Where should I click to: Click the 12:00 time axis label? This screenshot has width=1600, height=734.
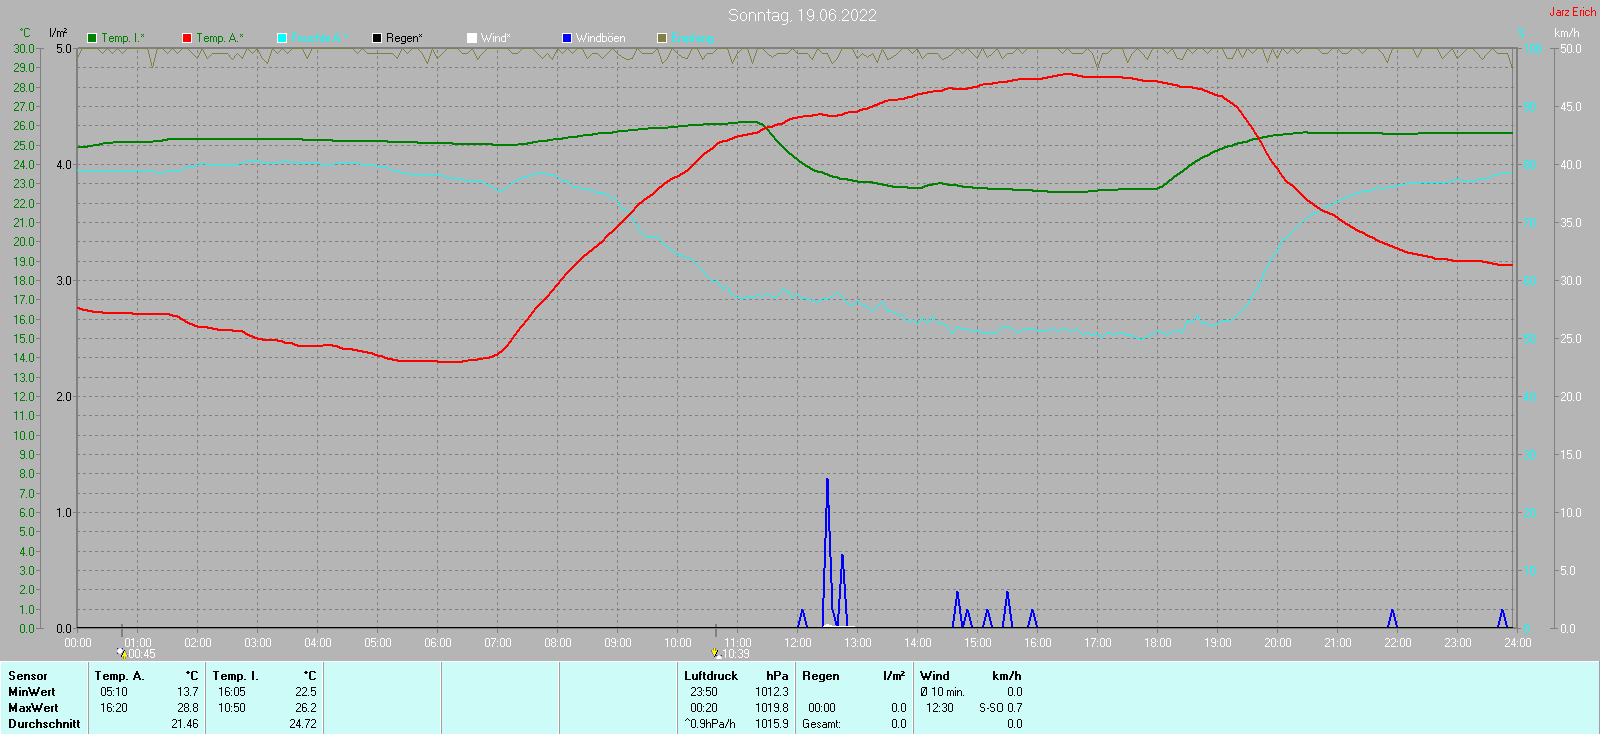coord(797,643)
